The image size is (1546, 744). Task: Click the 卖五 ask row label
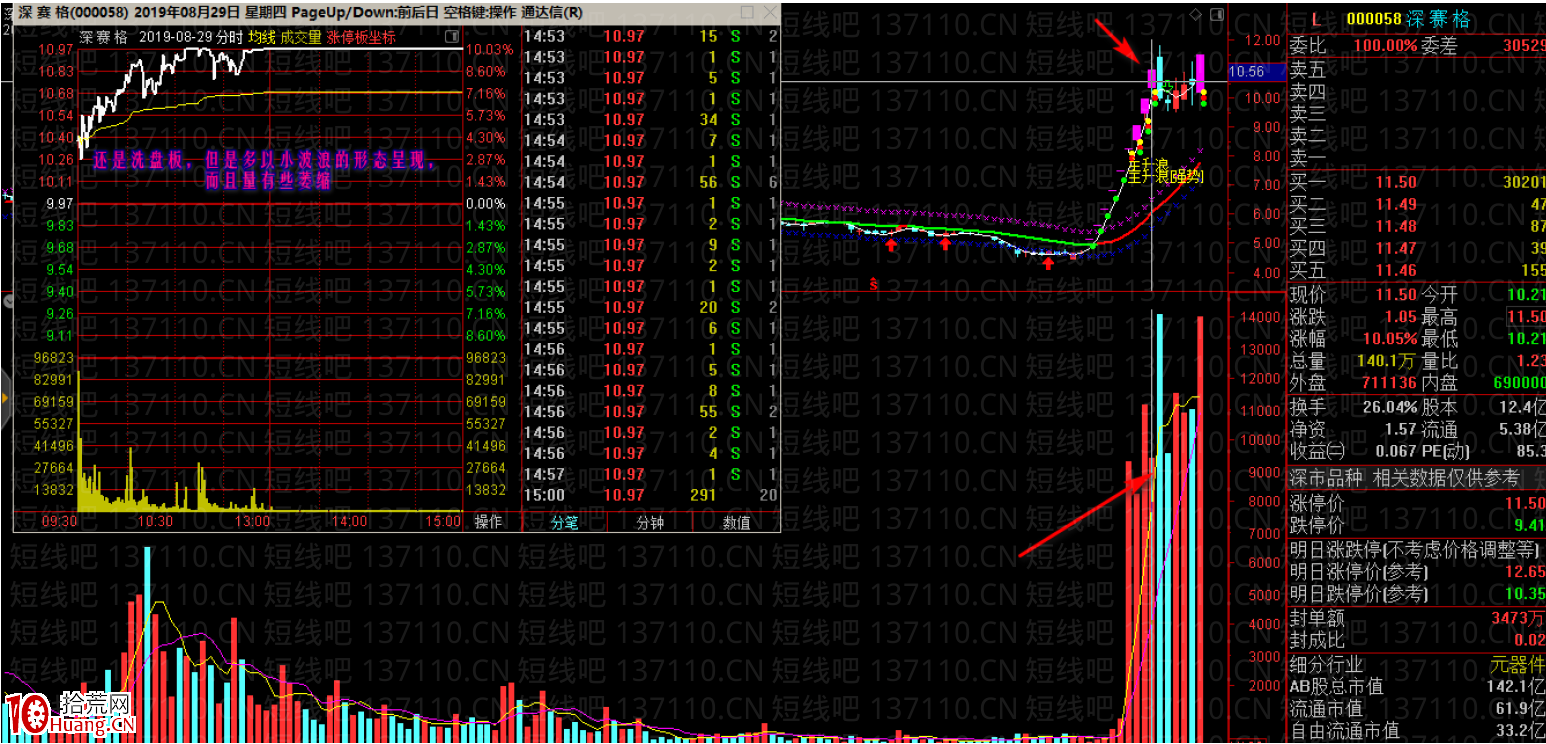[x=1307, y=70]
